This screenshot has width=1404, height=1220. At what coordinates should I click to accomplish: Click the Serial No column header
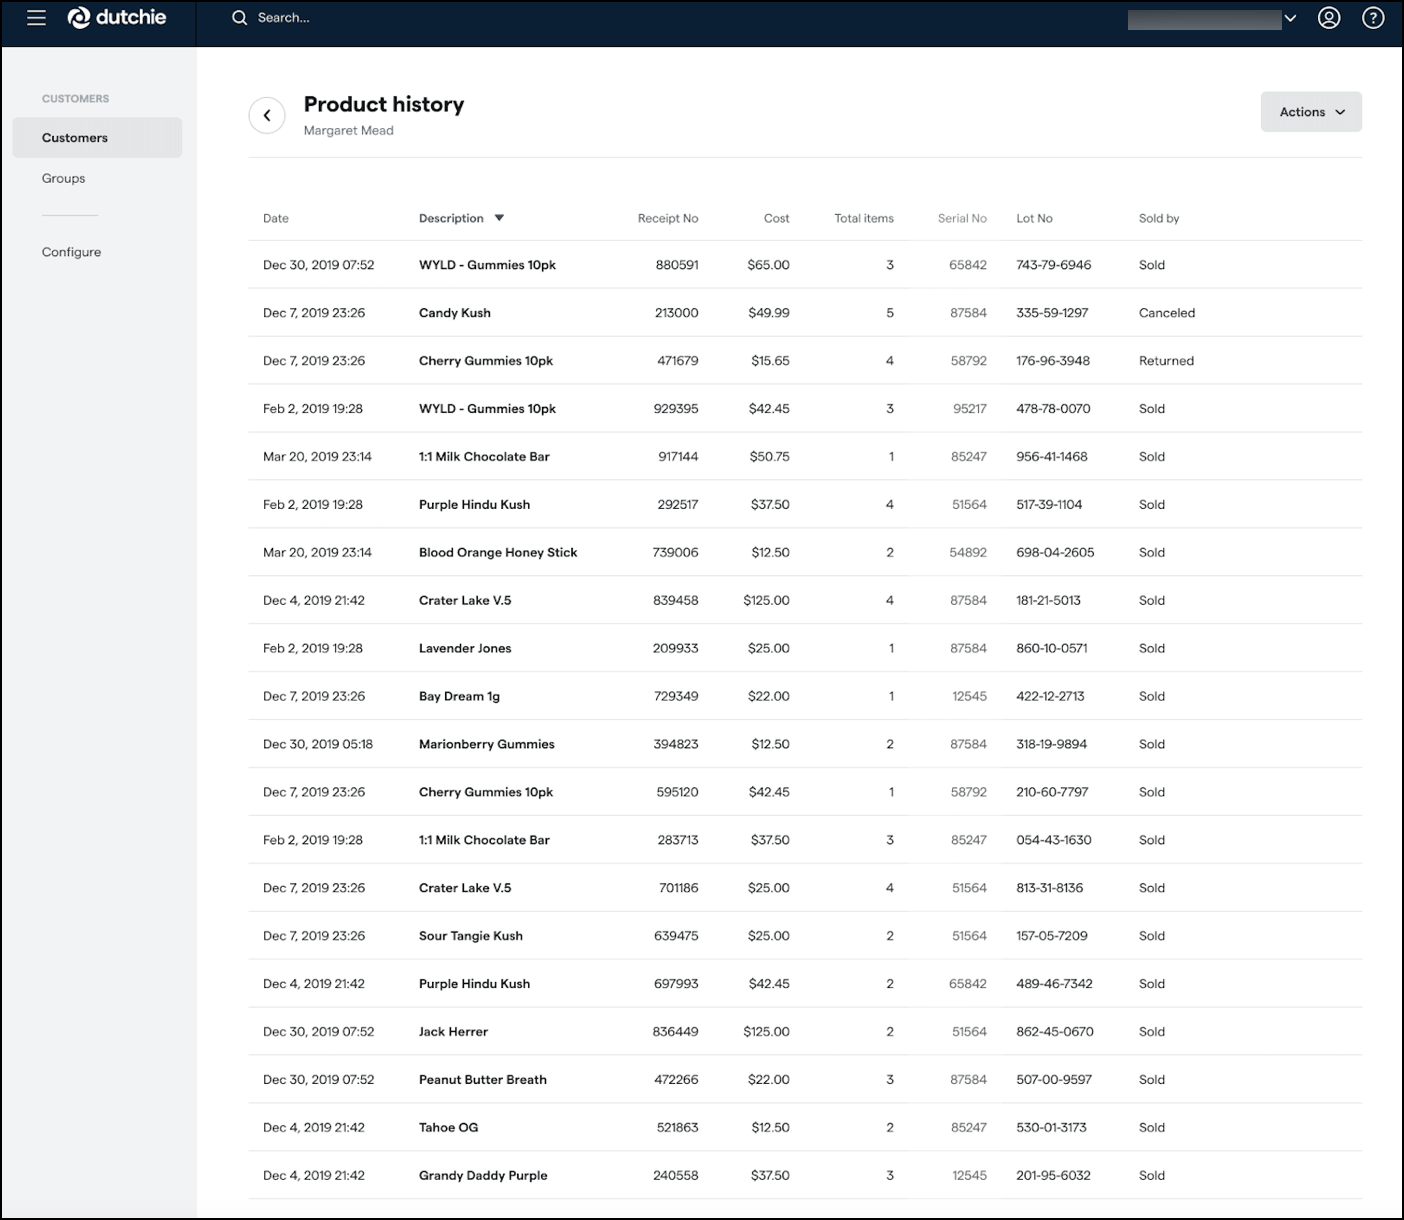pyautogui.click(x=961, y=217)
